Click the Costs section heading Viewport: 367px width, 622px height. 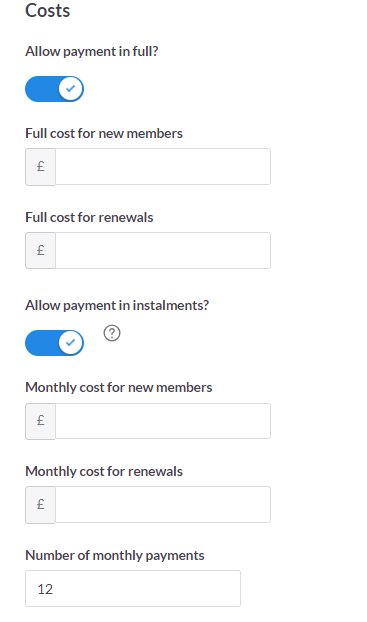click(48, 10)
